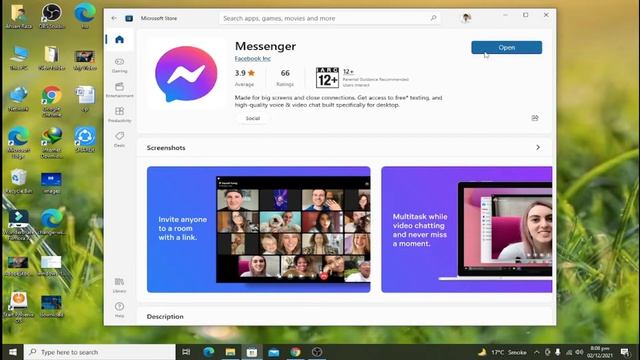Open the Library in the Store sidebar
Screen dimensions: 640x360
119,285
